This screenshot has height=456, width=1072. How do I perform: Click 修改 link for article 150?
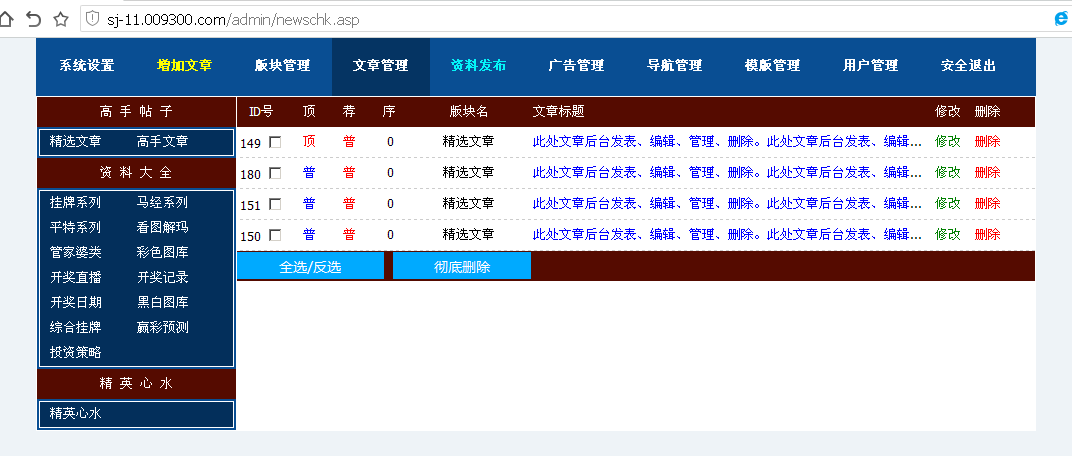[x=948, y=234]
